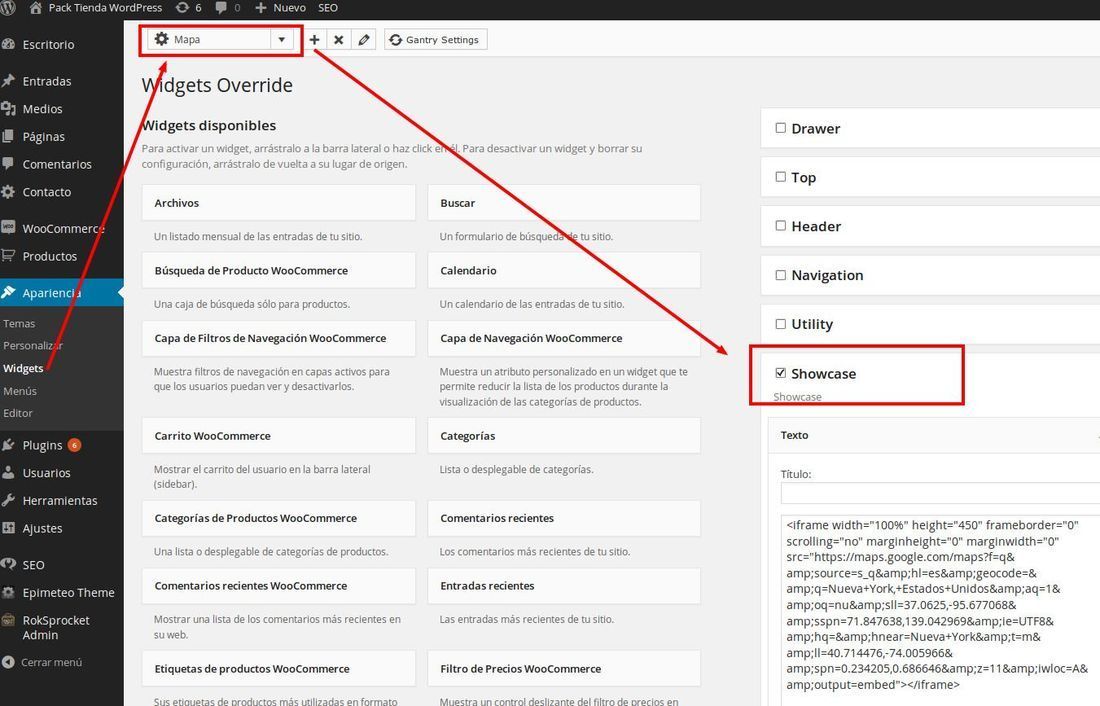Click the Usuarios person icon
The height and width of the screenshot is (706, 1100).
click(8, 472)
